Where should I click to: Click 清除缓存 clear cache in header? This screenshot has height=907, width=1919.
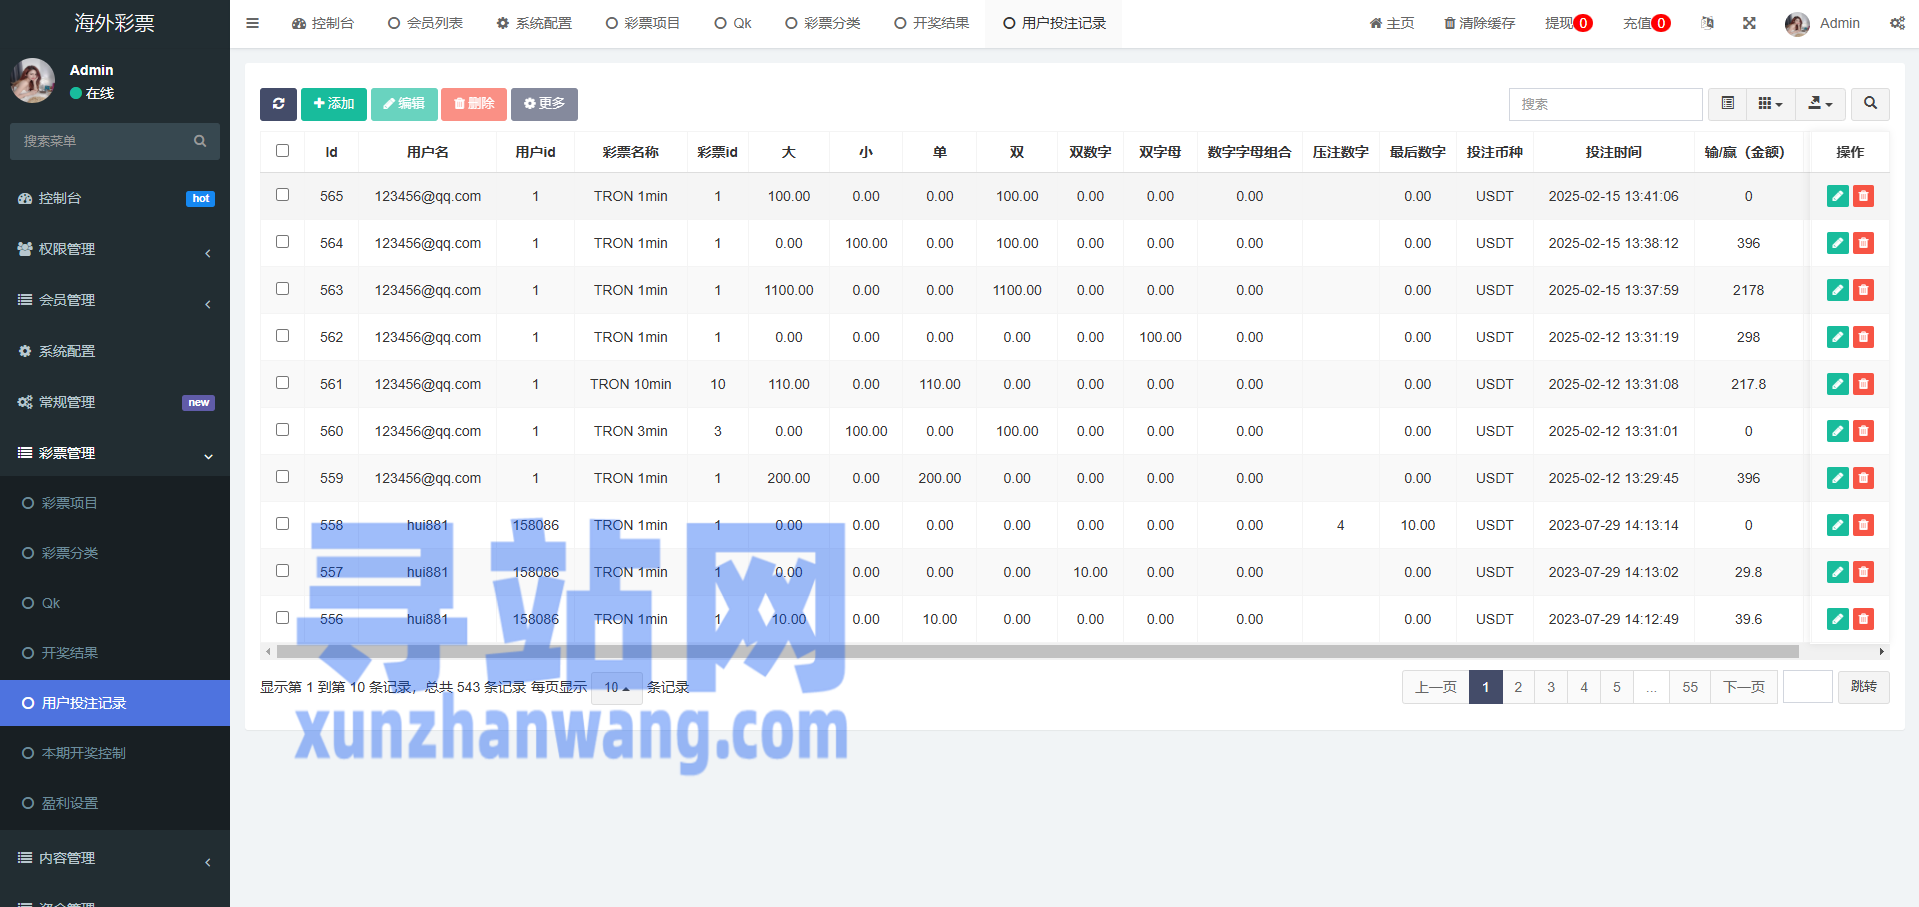[1480, 23]
